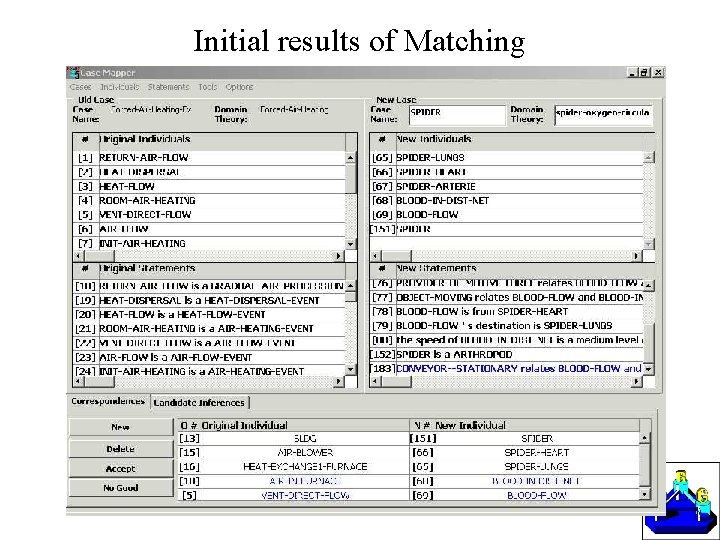
Task: Select HEAT-FLOW individual row
Action: [x=209, y=186]
